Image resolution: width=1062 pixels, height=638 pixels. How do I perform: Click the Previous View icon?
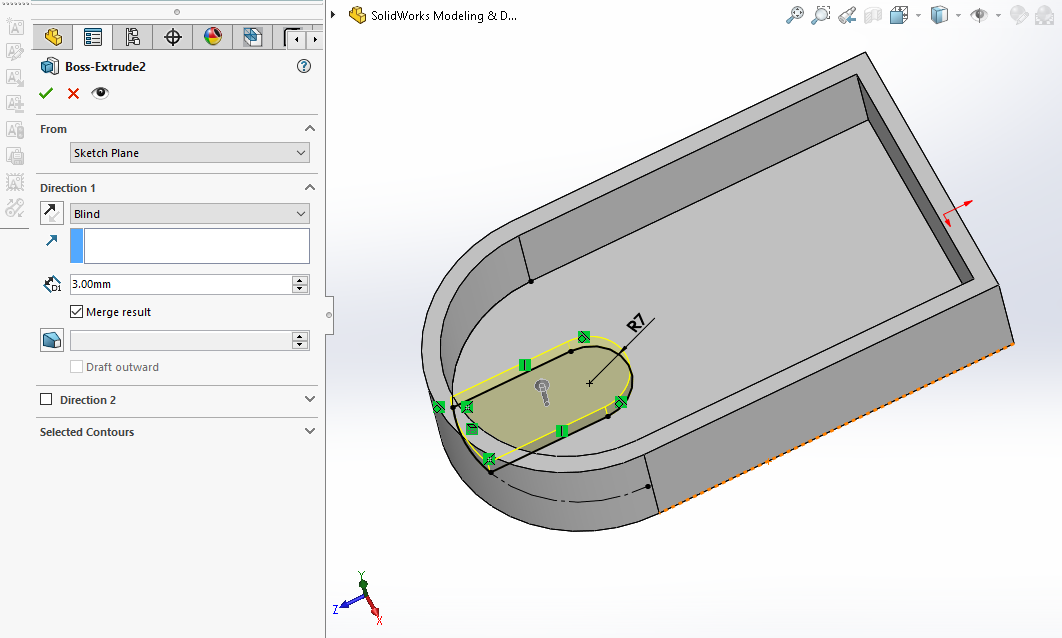(x=847, y=15)
